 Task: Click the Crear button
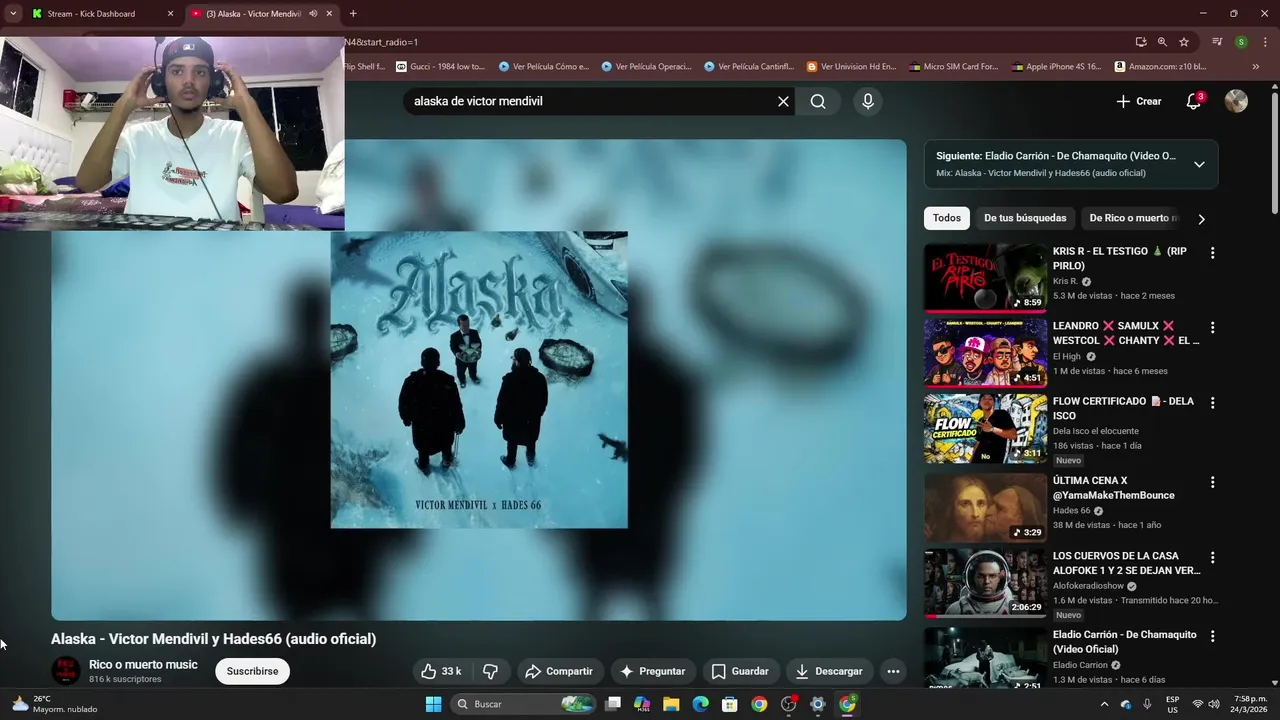[x=1139, y=101]
